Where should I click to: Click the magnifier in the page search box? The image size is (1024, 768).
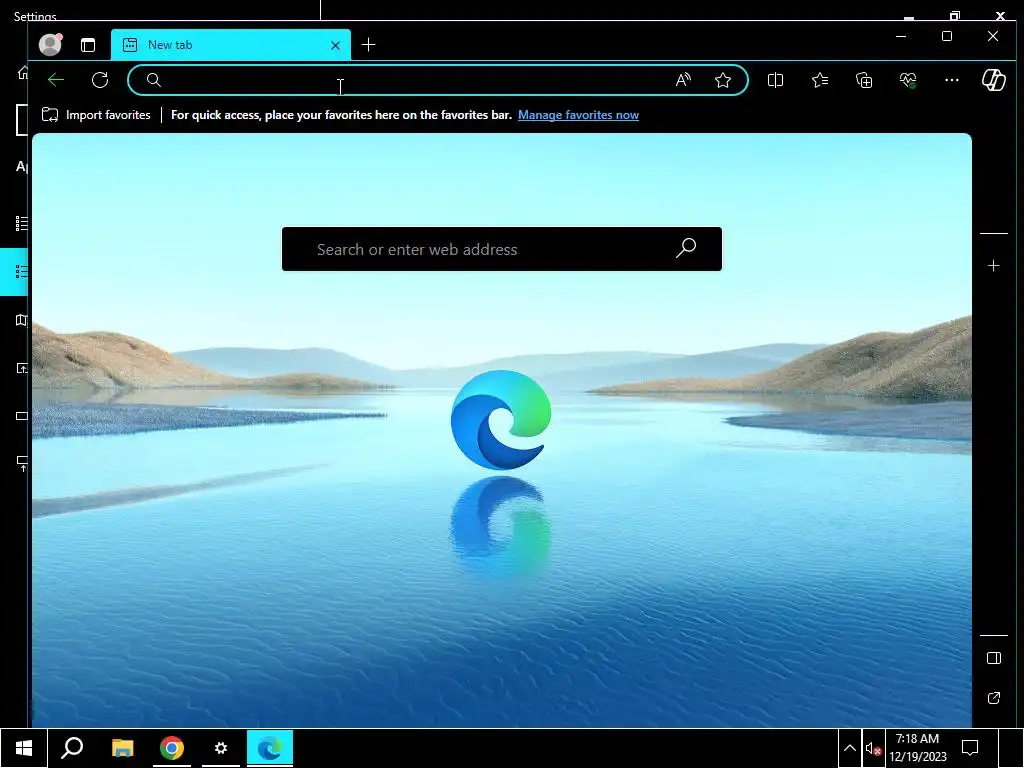coord(686,248)
